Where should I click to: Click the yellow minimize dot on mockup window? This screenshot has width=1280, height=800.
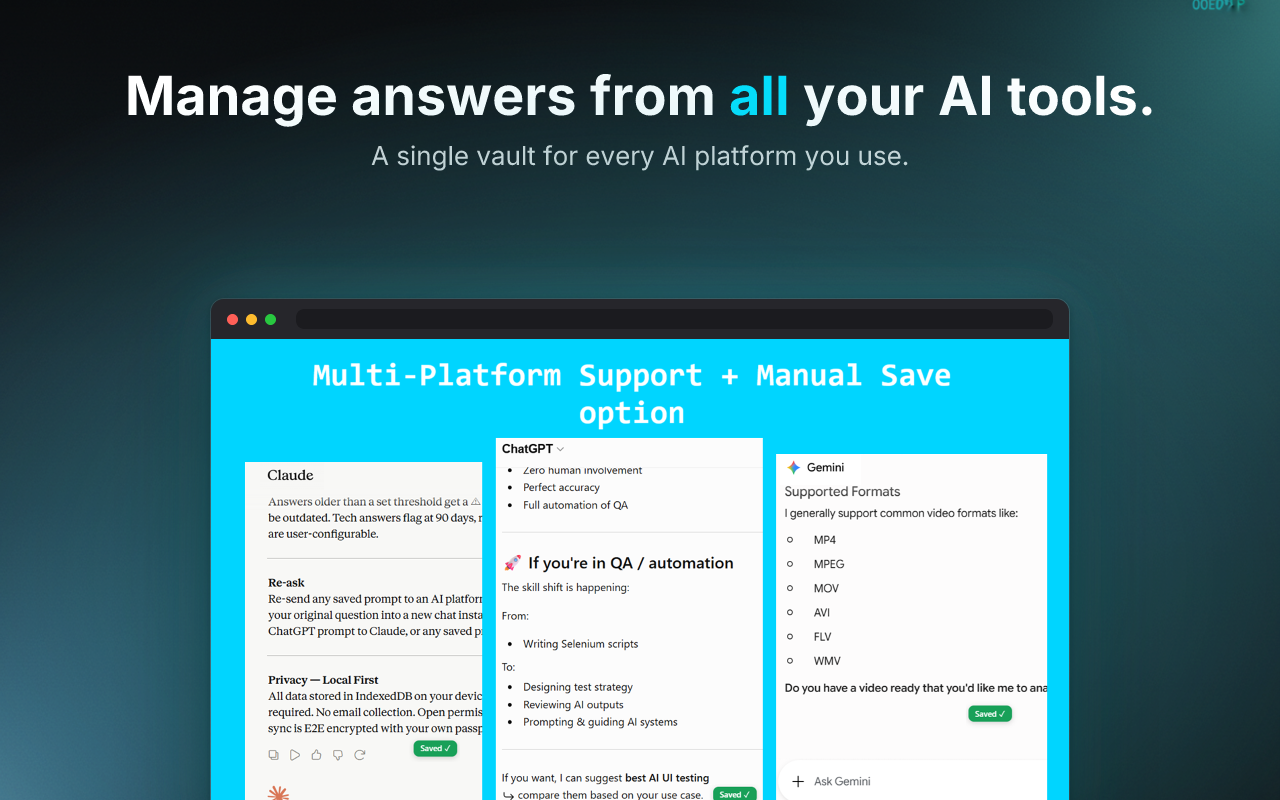tap(251, 319)
